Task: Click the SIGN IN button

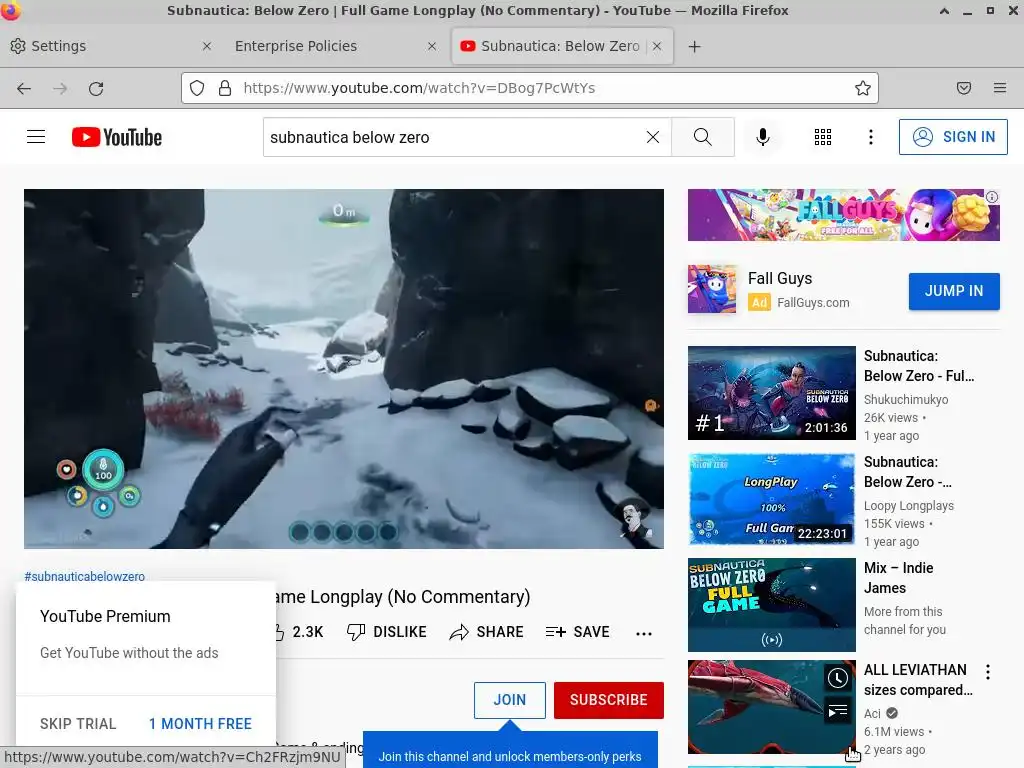Action: pyautogui.click(x=953, y=137)
